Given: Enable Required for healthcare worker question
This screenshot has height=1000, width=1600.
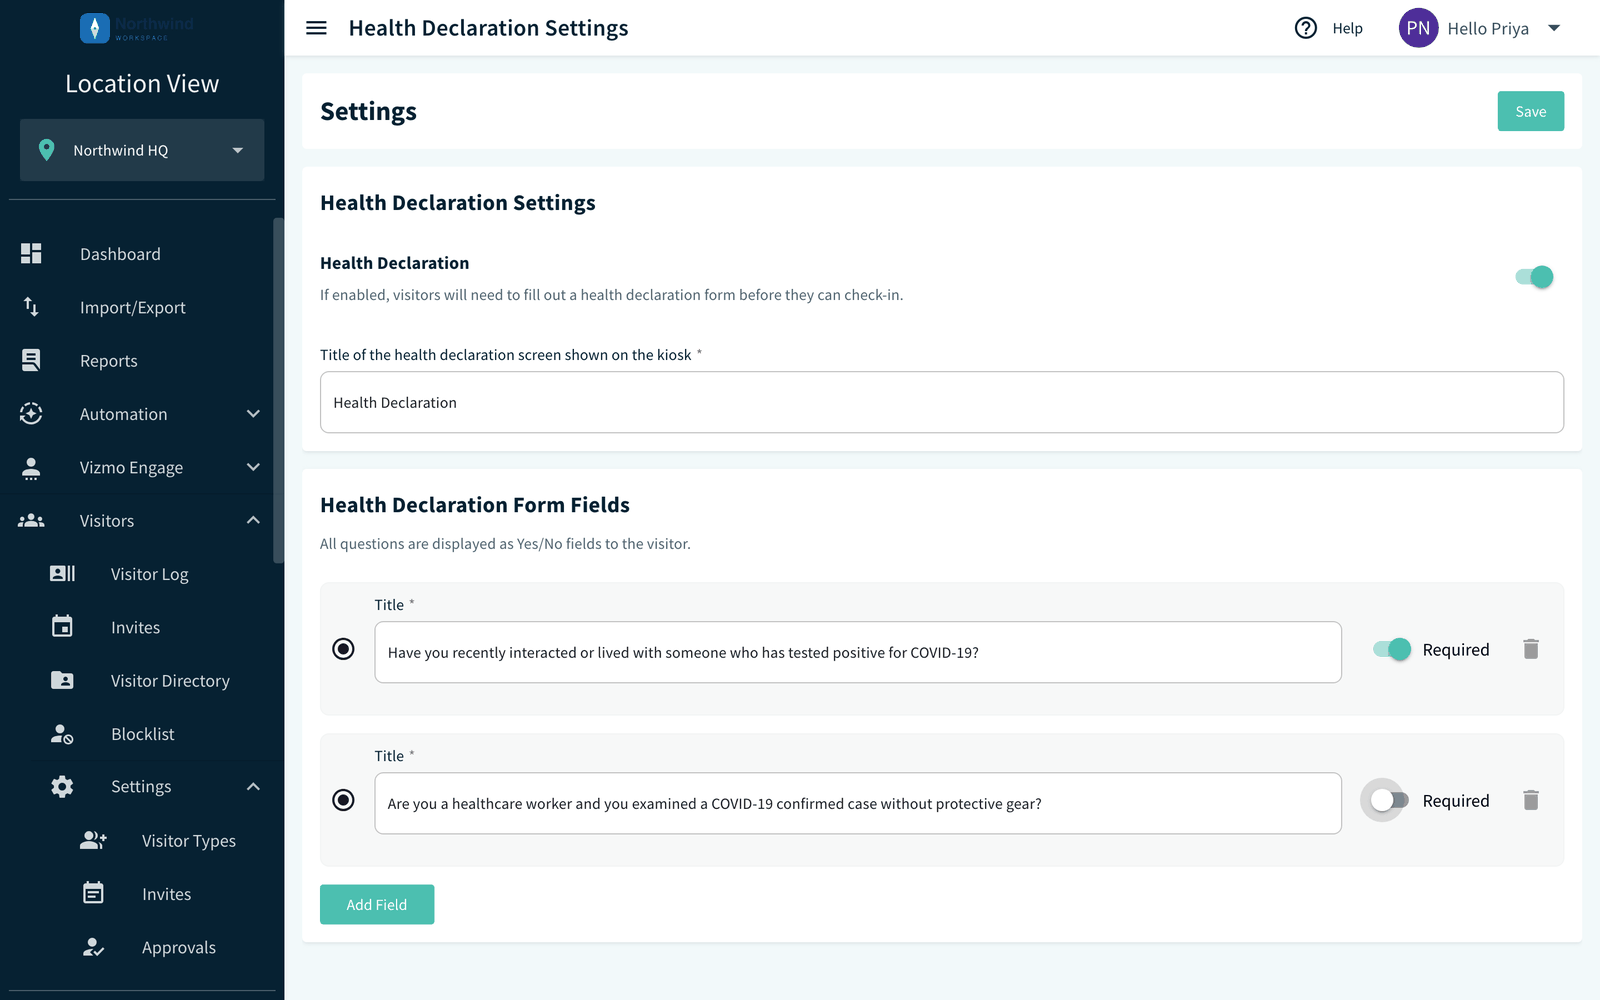Looking at the screenshot, I should pos(1390,800).
